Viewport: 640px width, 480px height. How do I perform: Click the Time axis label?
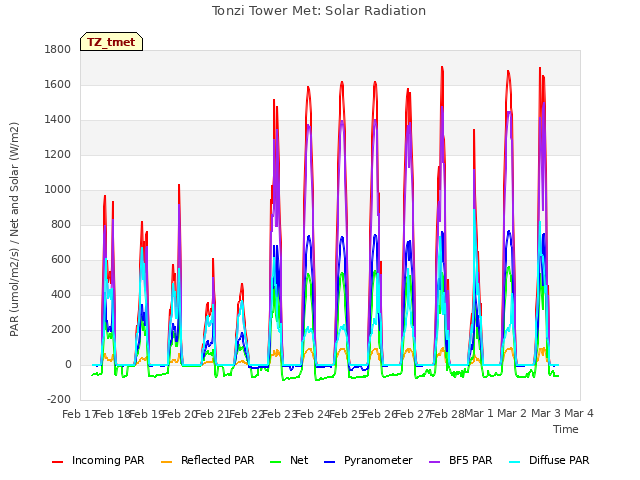[566, 429]
